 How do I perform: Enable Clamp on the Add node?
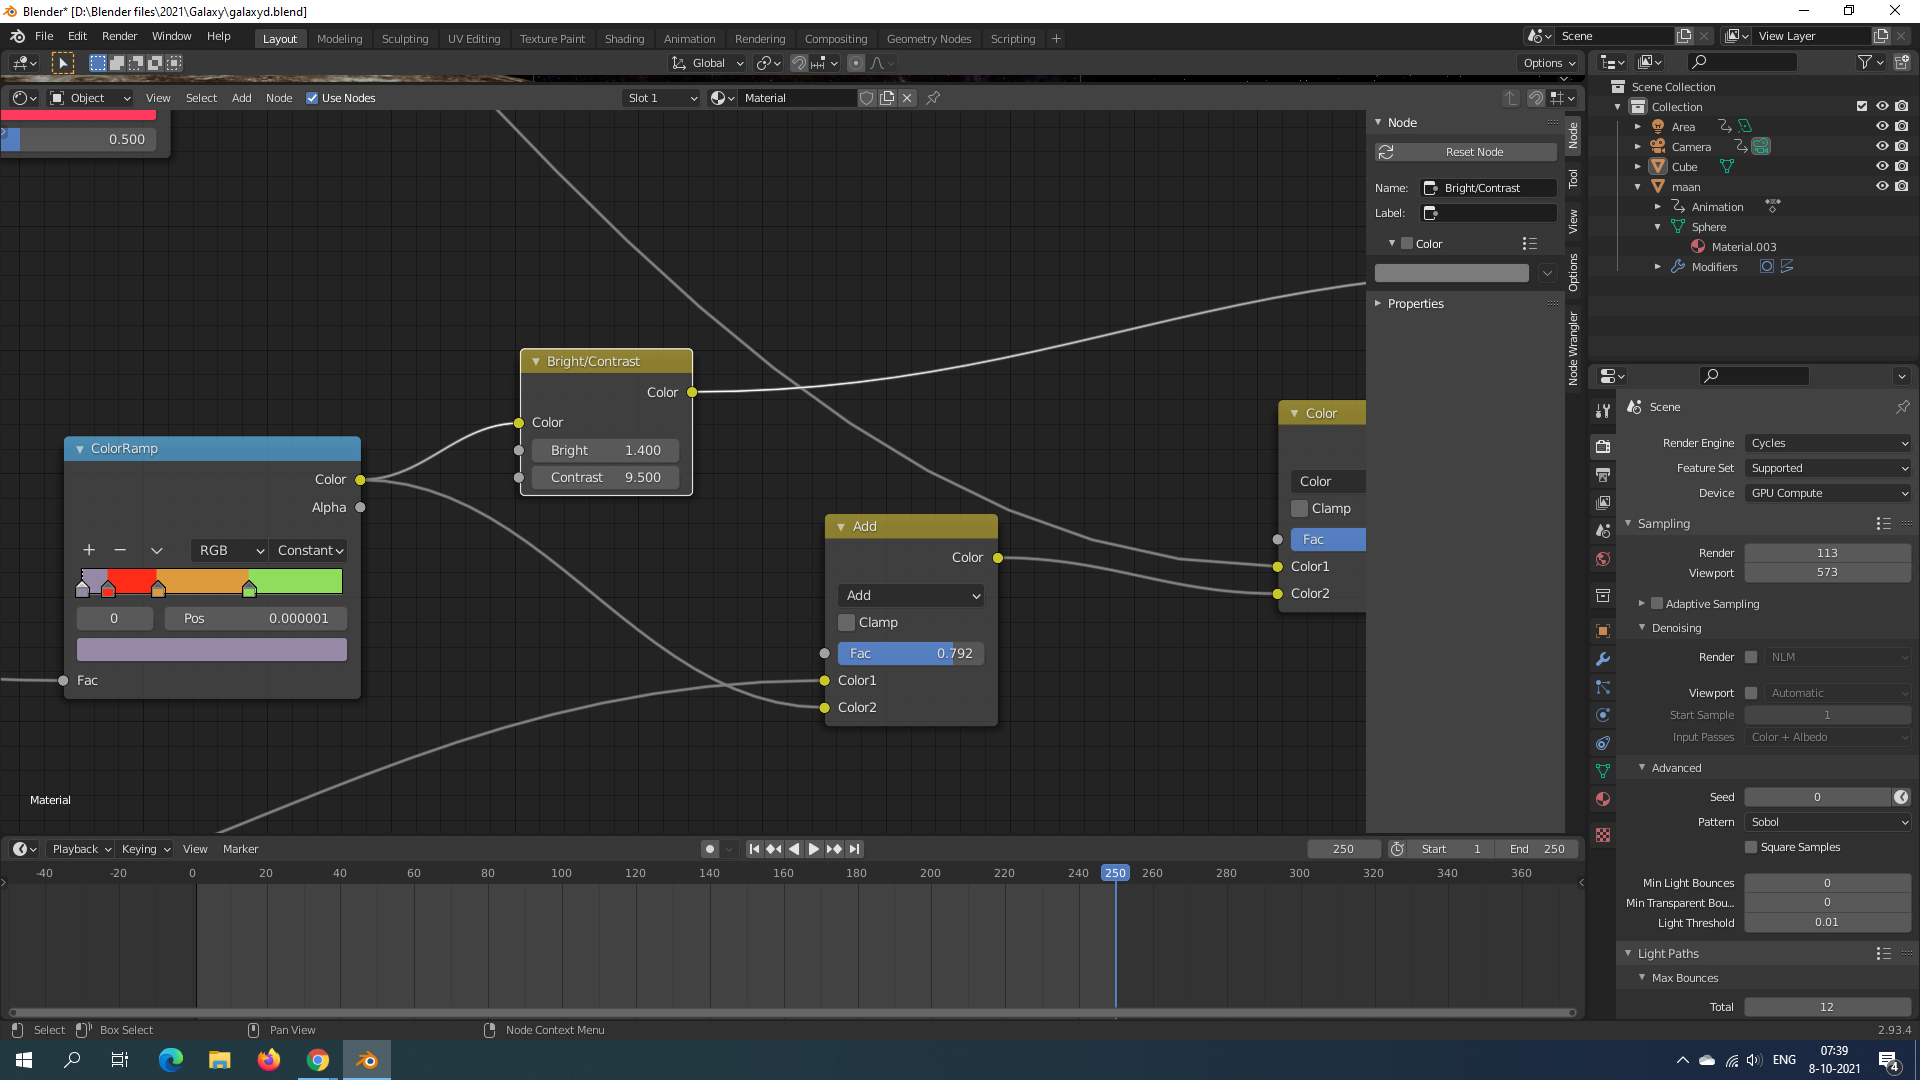[x=847, y=622]
